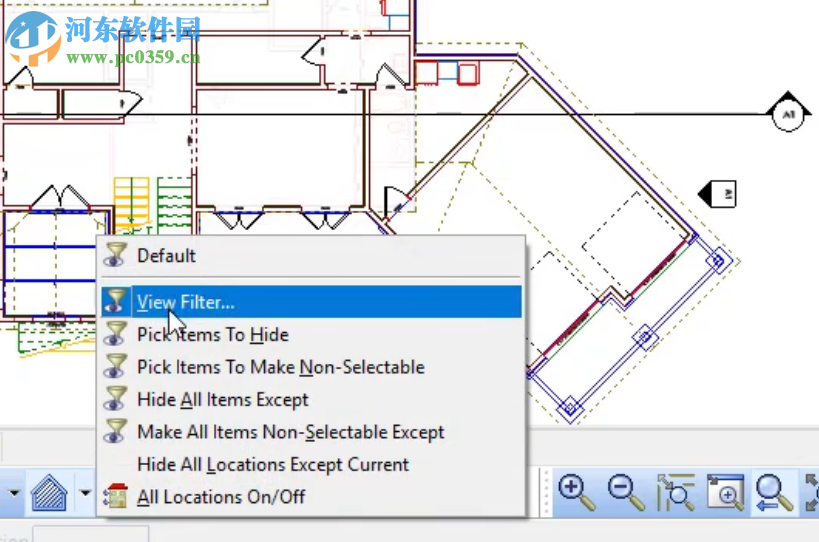
Task: Open dropdown arrow left of house icon
Action: pyautogui.click(x=14, y=492)
